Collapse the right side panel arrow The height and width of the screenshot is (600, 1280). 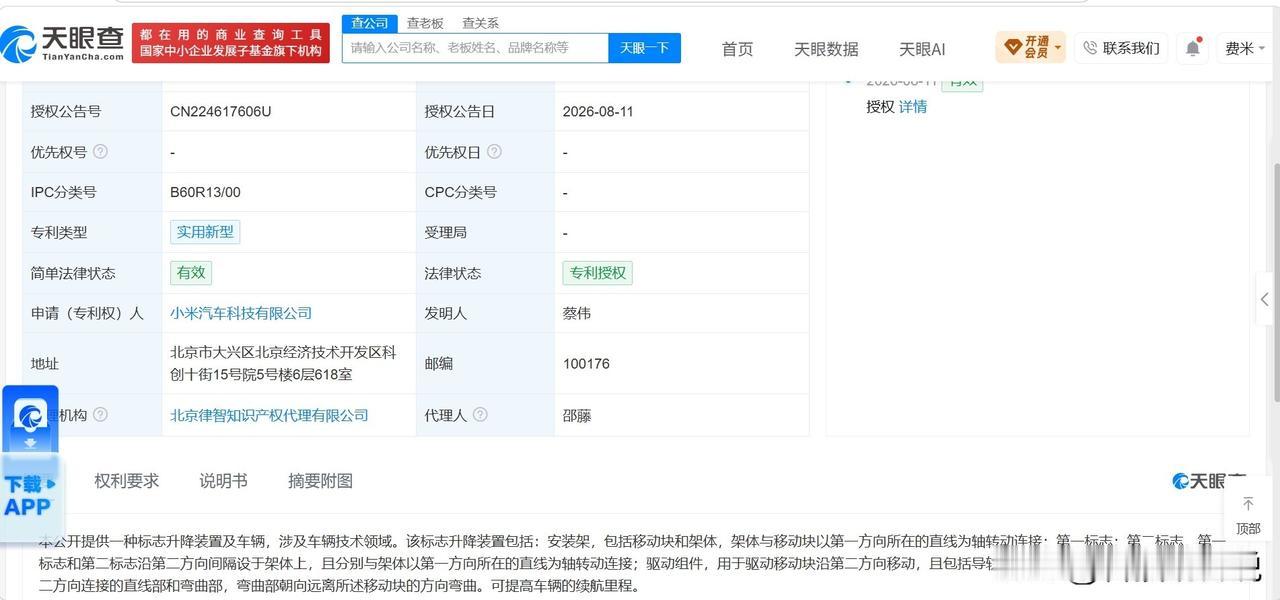click(1266, 301)
